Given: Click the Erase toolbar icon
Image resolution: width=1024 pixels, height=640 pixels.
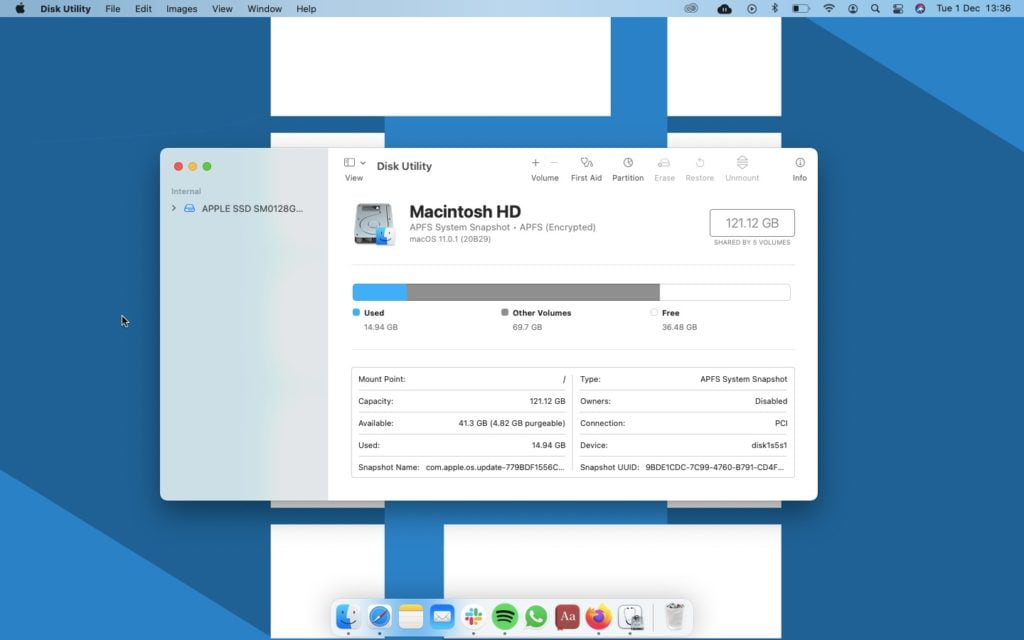Looking at the screenshot, I should 664,163.
